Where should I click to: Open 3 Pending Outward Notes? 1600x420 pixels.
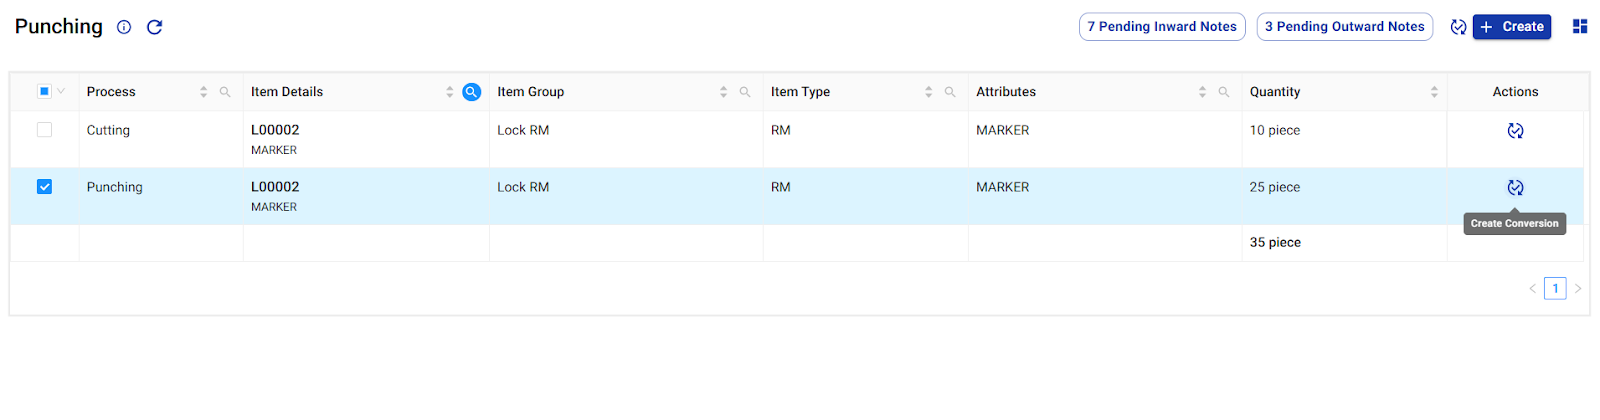(1344, 27)
